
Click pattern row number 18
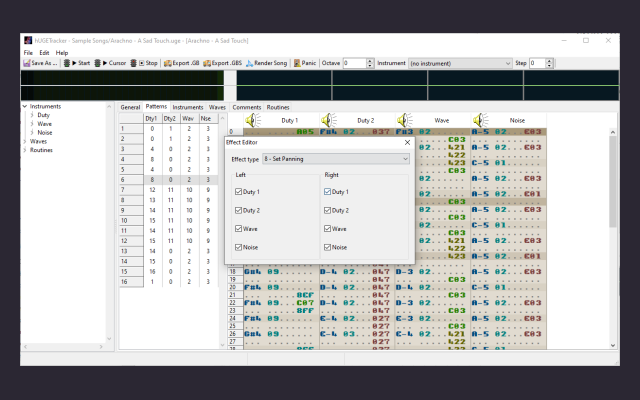coord(235,272)
